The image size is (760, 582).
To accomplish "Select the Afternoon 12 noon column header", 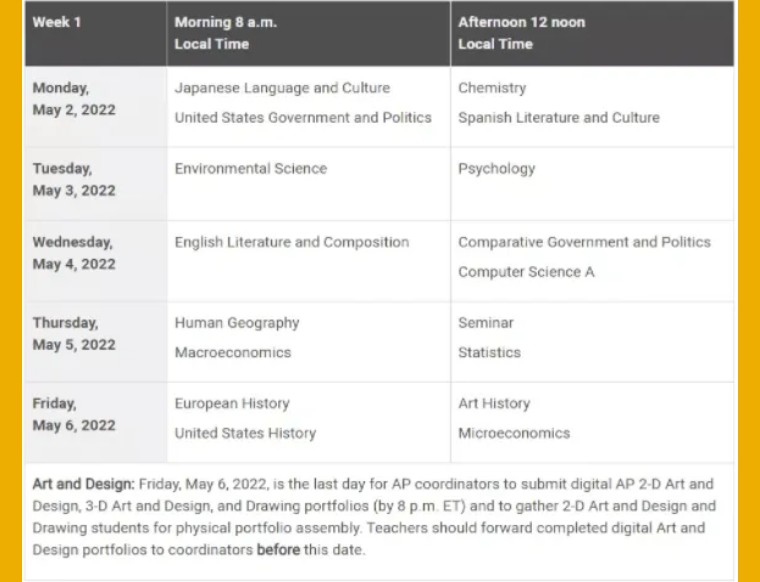I will click(592, 33).
